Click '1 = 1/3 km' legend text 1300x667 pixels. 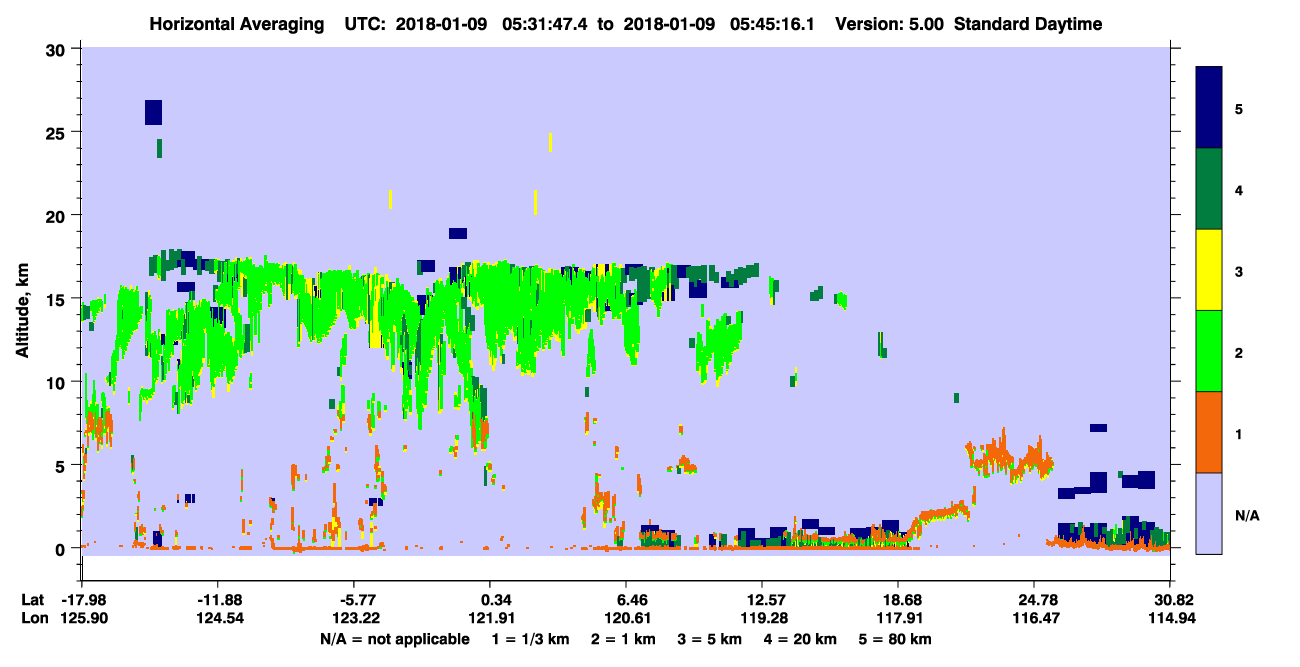click(531, 639)
